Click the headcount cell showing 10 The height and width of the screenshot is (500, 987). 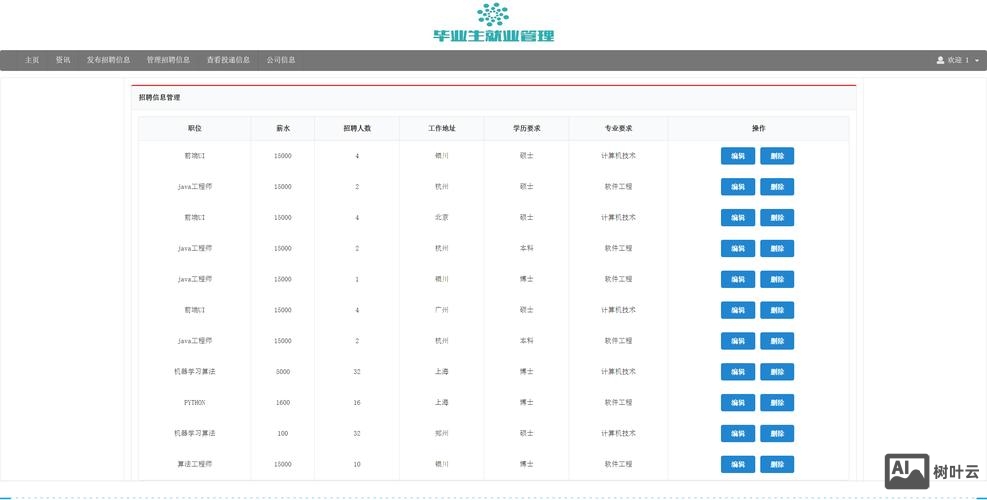click(x=357, y=464)
